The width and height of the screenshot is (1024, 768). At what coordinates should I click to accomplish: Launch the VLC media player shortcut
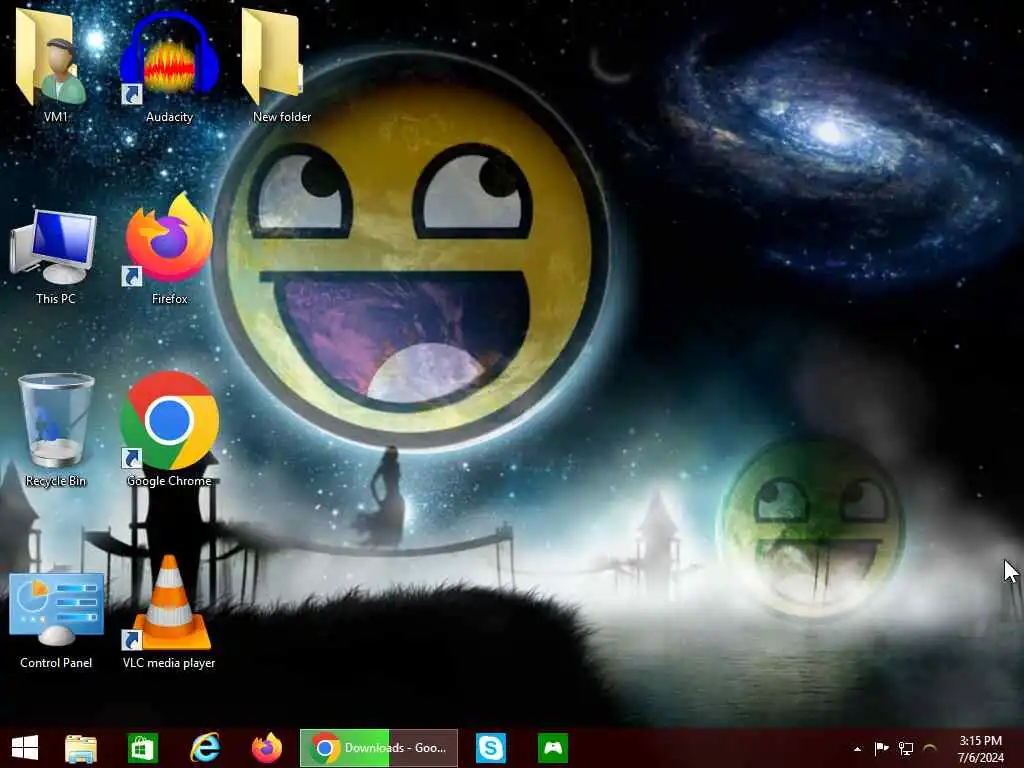(x=169, y=602)
